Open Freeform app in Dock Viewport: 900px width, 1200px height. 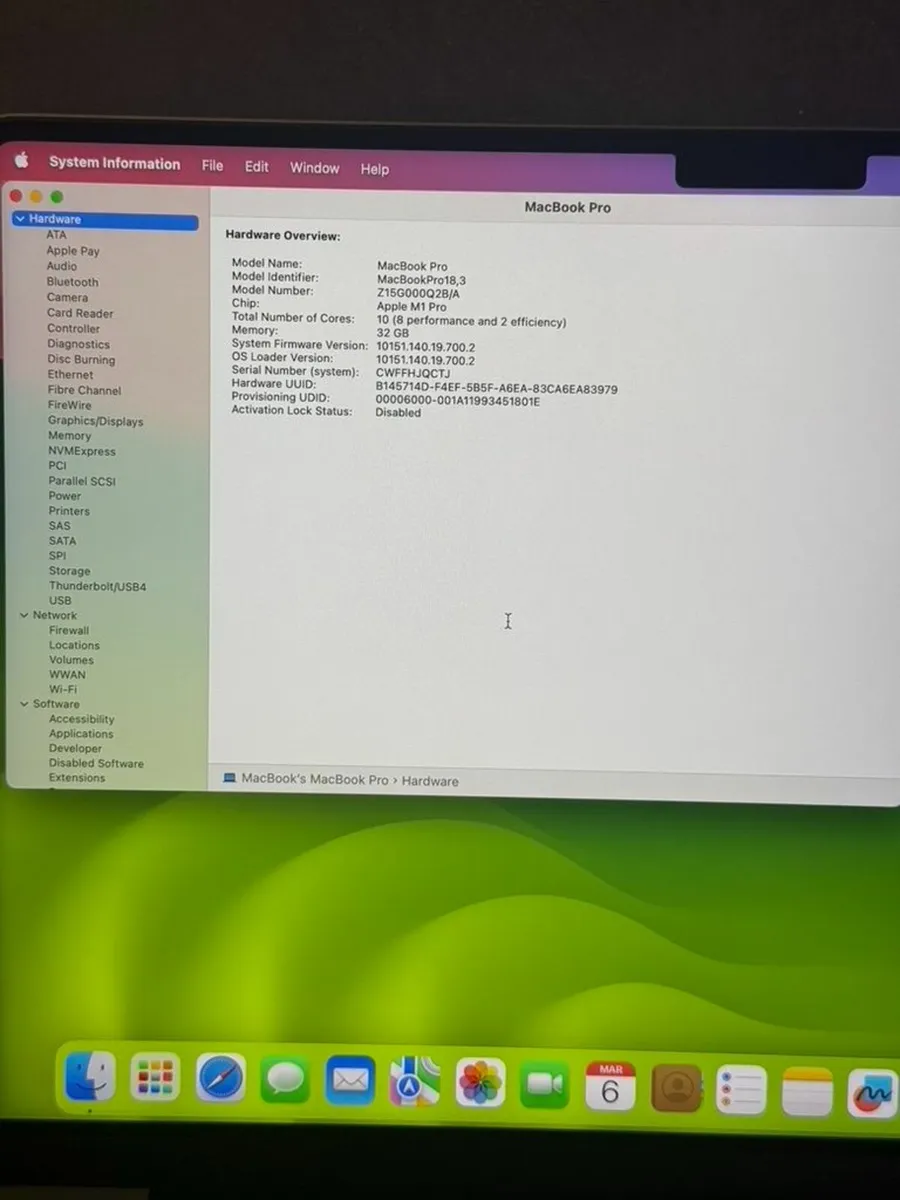point(872,1094)
